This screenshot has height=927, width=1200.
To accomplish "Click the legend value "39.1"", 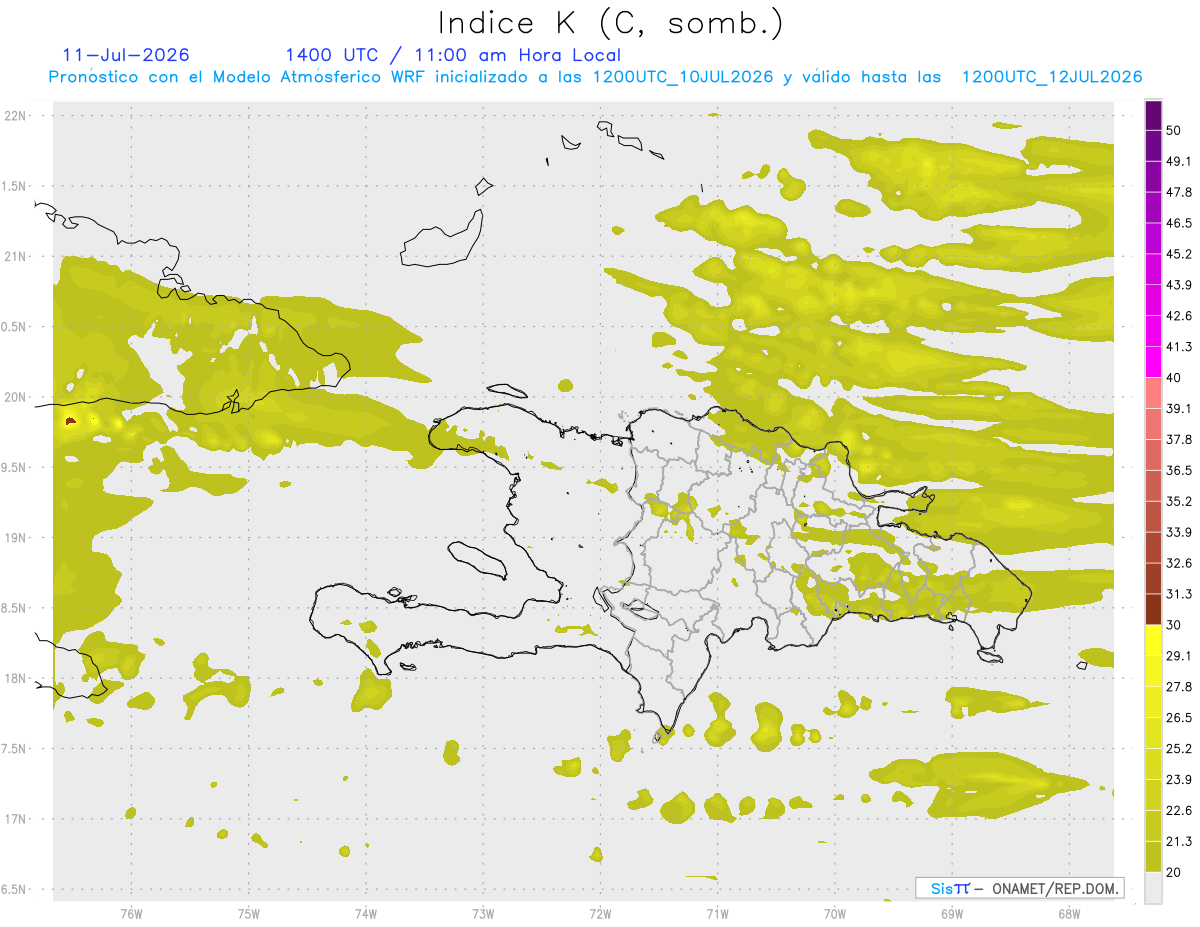I will [1179, 408].
